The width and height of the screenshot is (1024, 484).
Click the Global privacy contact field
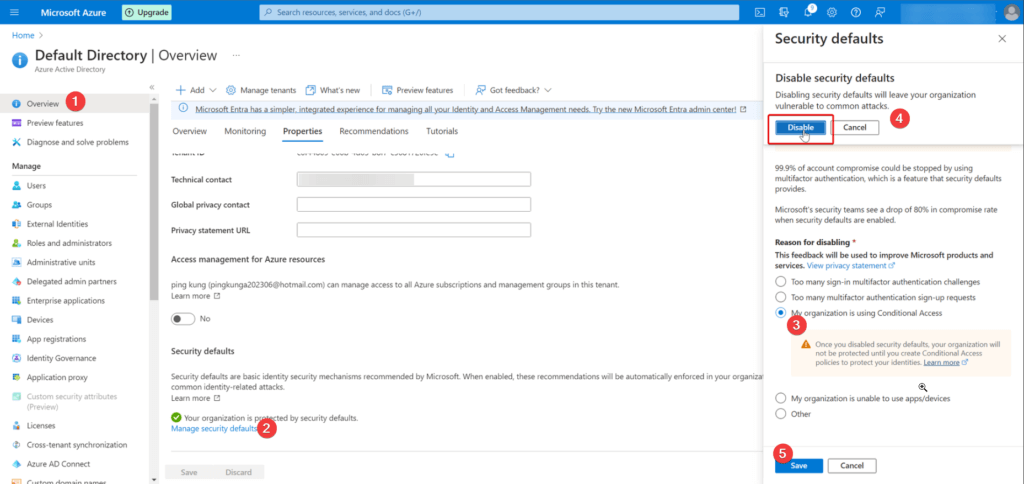[413, 204]
